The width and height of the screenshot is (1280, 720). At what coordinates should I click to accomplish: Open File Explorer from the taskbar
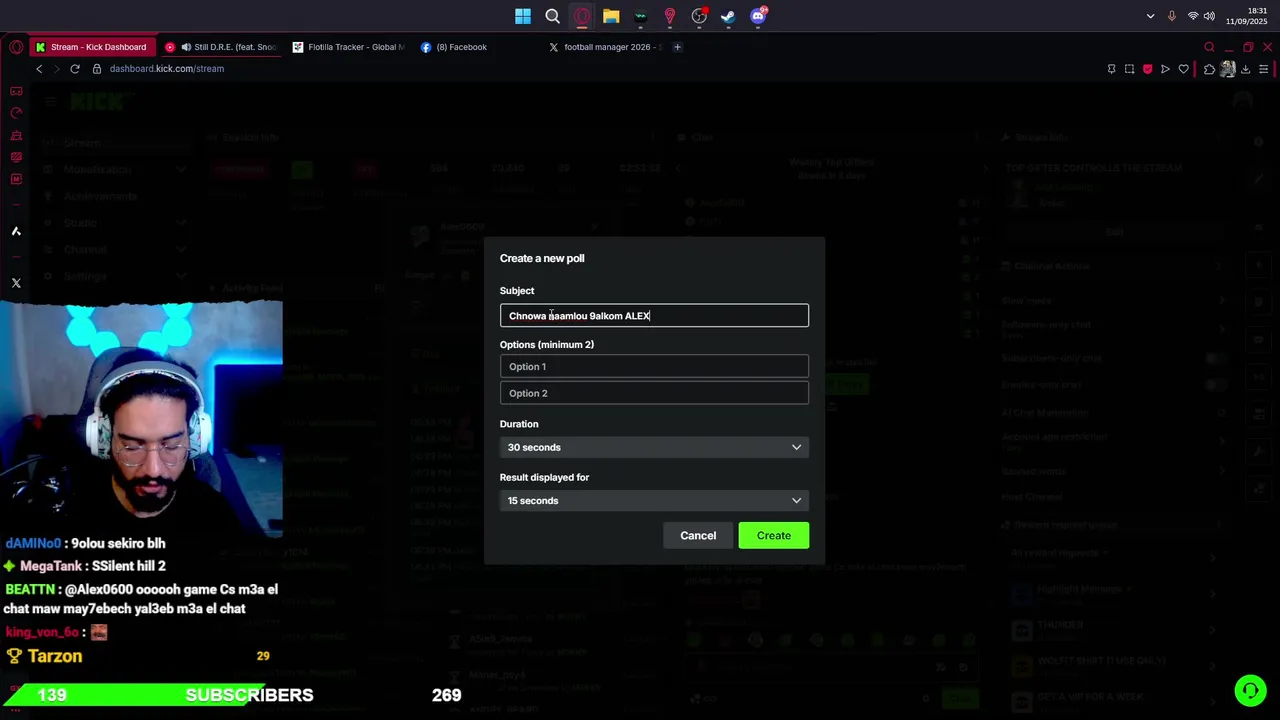point(611,16)
